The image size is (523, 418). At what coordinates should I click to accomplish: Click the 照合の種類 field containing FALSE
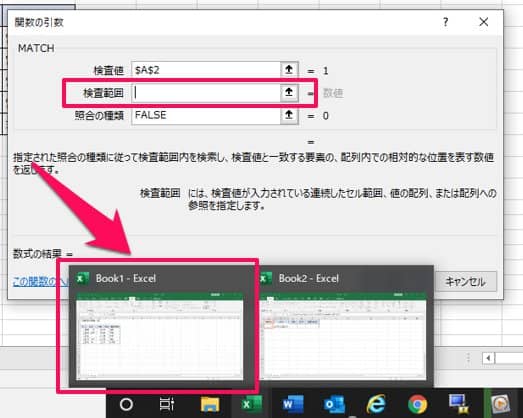click(206, 115)
